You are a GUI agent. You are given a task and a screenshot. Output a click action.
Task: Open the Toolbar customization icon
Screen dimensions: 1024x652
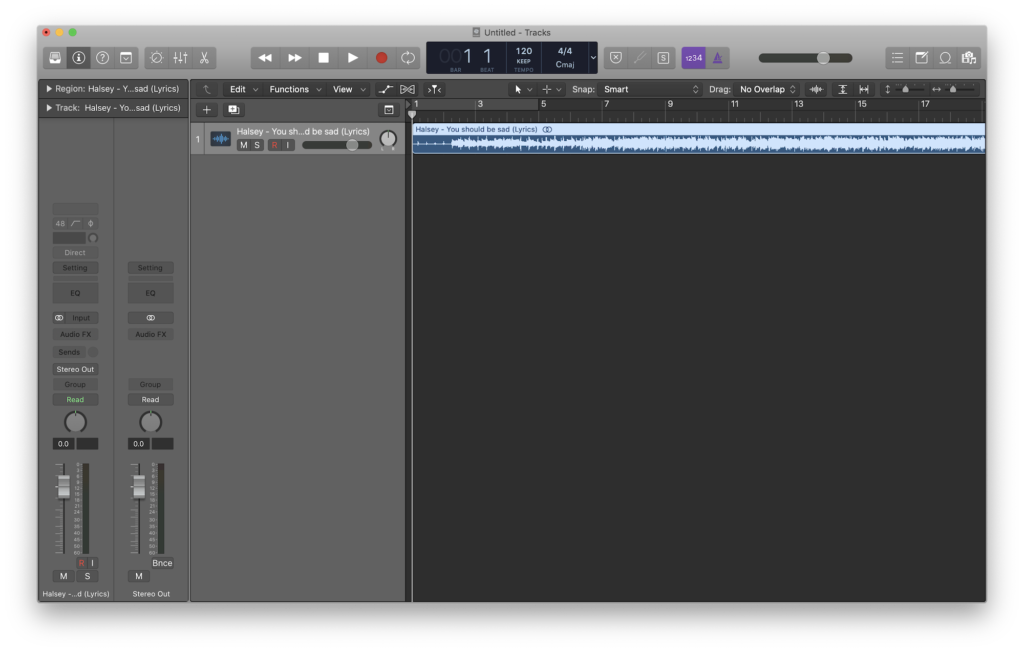126,58
